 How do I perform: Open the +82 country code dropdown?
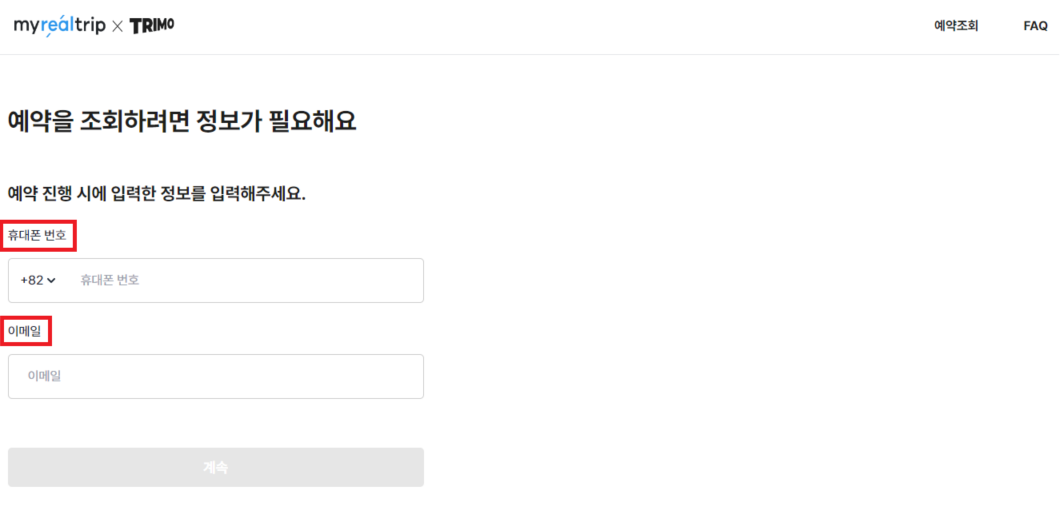38,280
